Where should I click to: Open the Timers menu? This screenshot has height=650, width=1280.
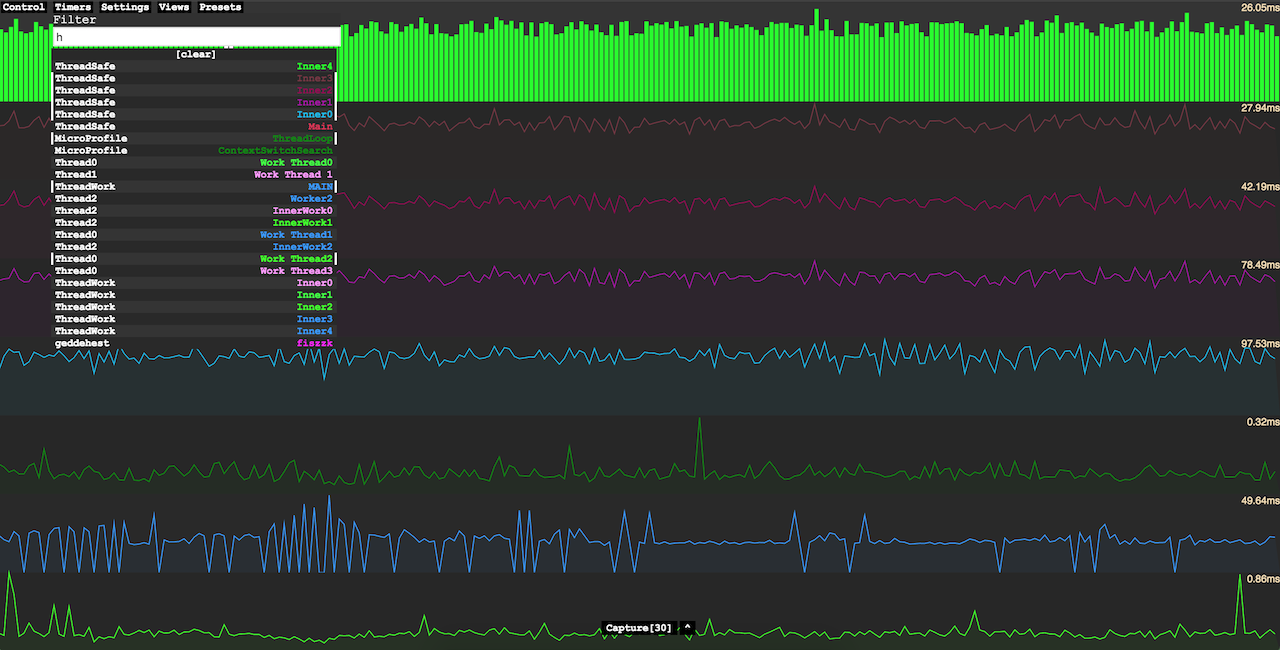point(72,7)
